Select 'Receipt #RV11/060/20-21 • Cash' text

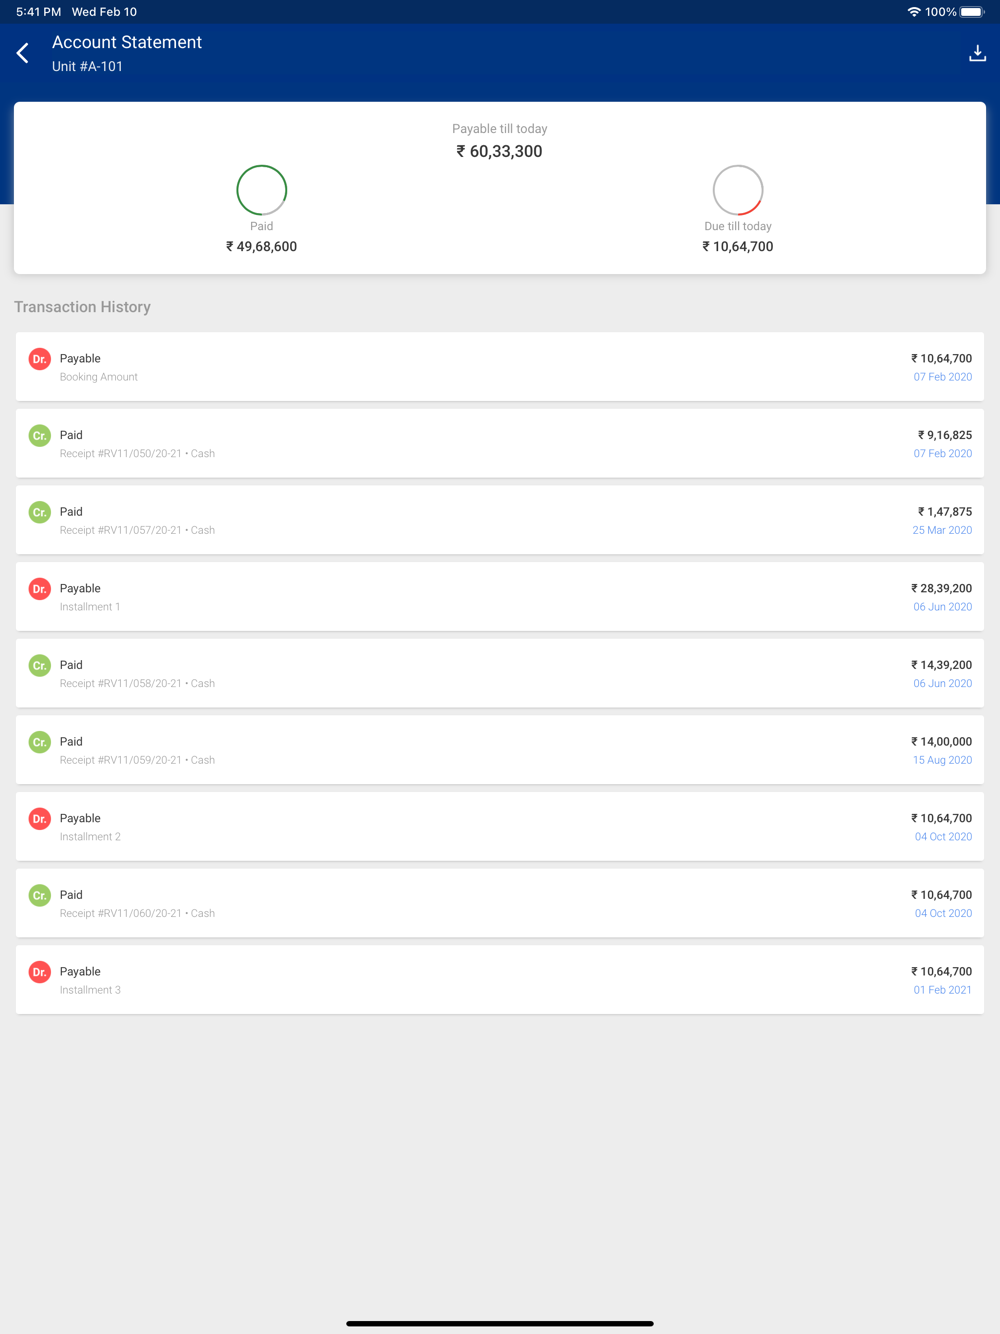(137, 914)
